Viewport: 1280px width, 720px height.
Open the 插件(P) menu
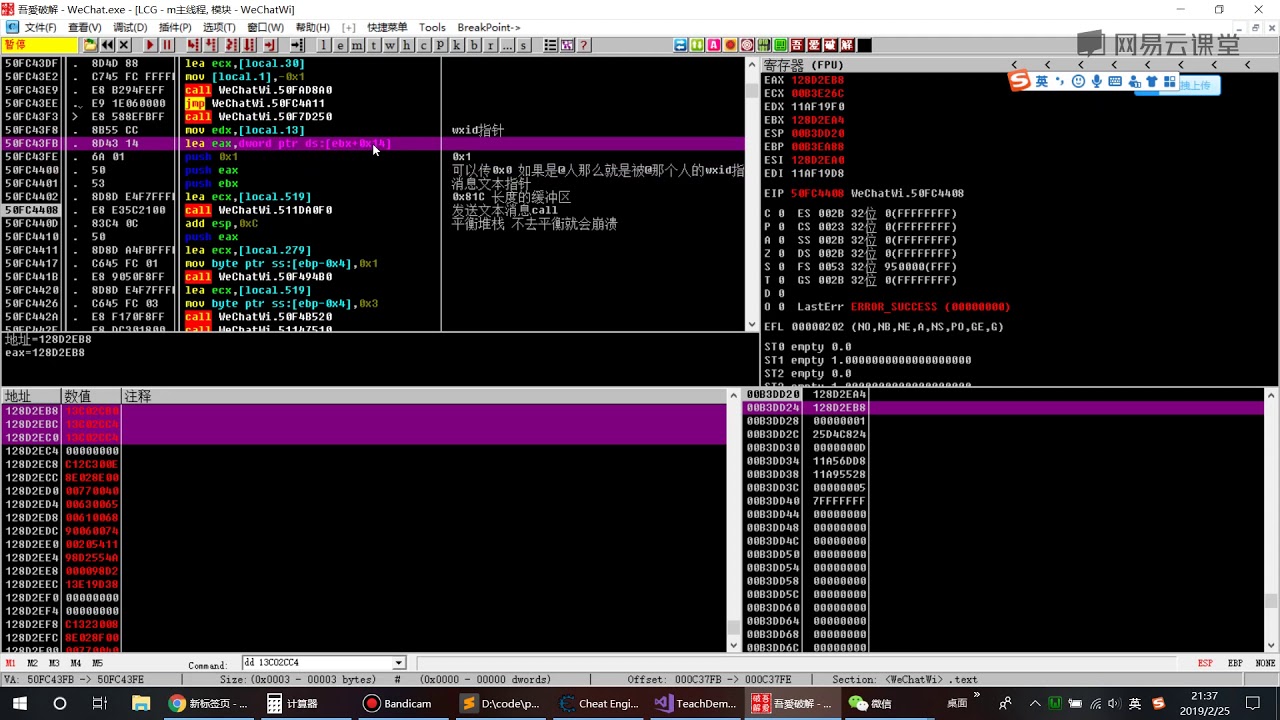(x=175, y=27)
